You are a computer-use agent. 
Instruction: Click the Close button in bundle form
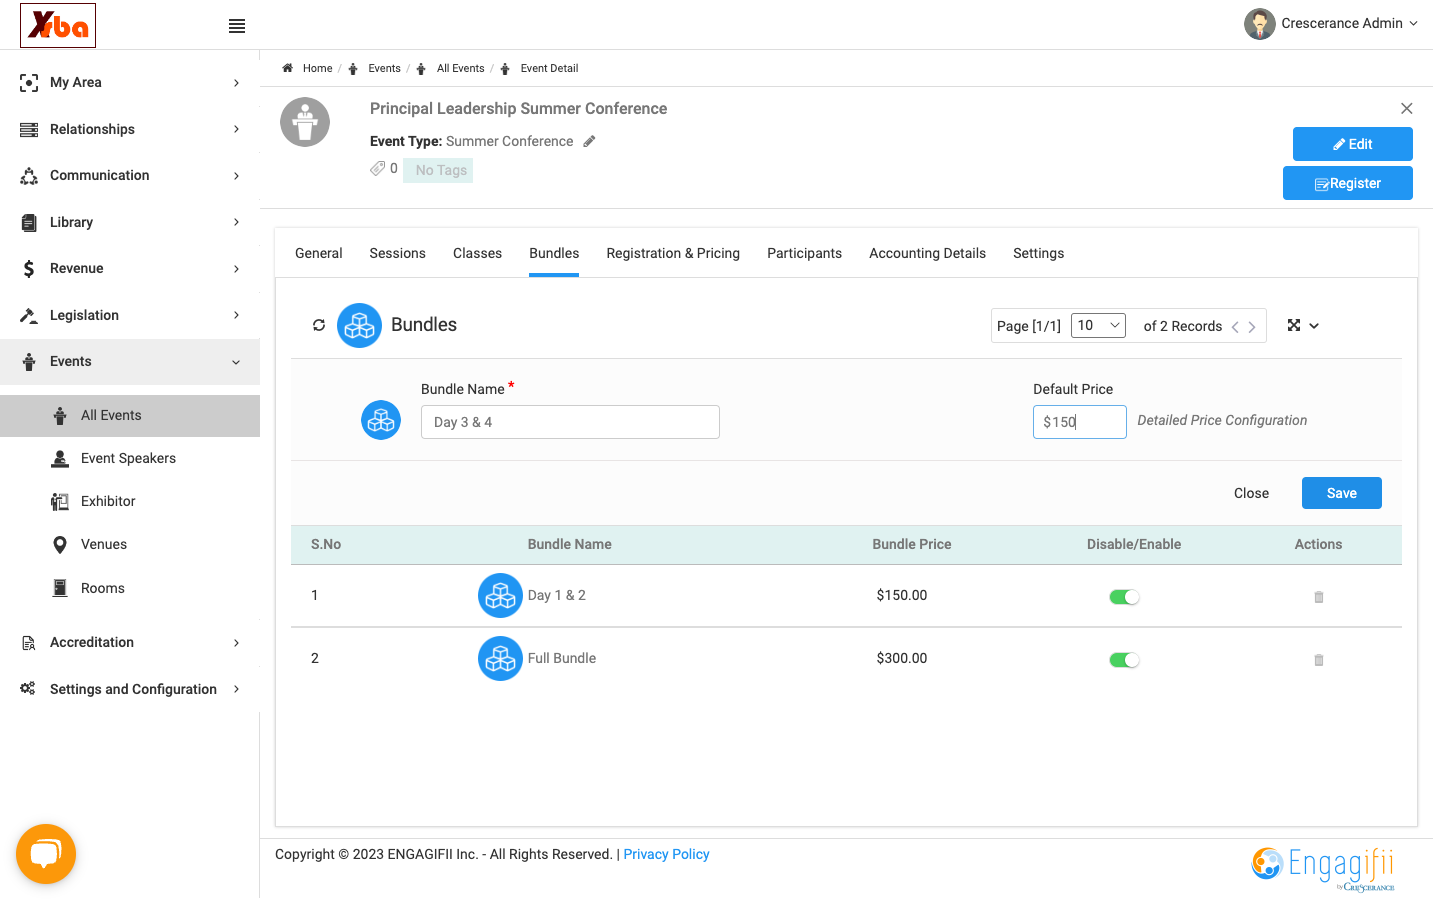pos(1251,493)
